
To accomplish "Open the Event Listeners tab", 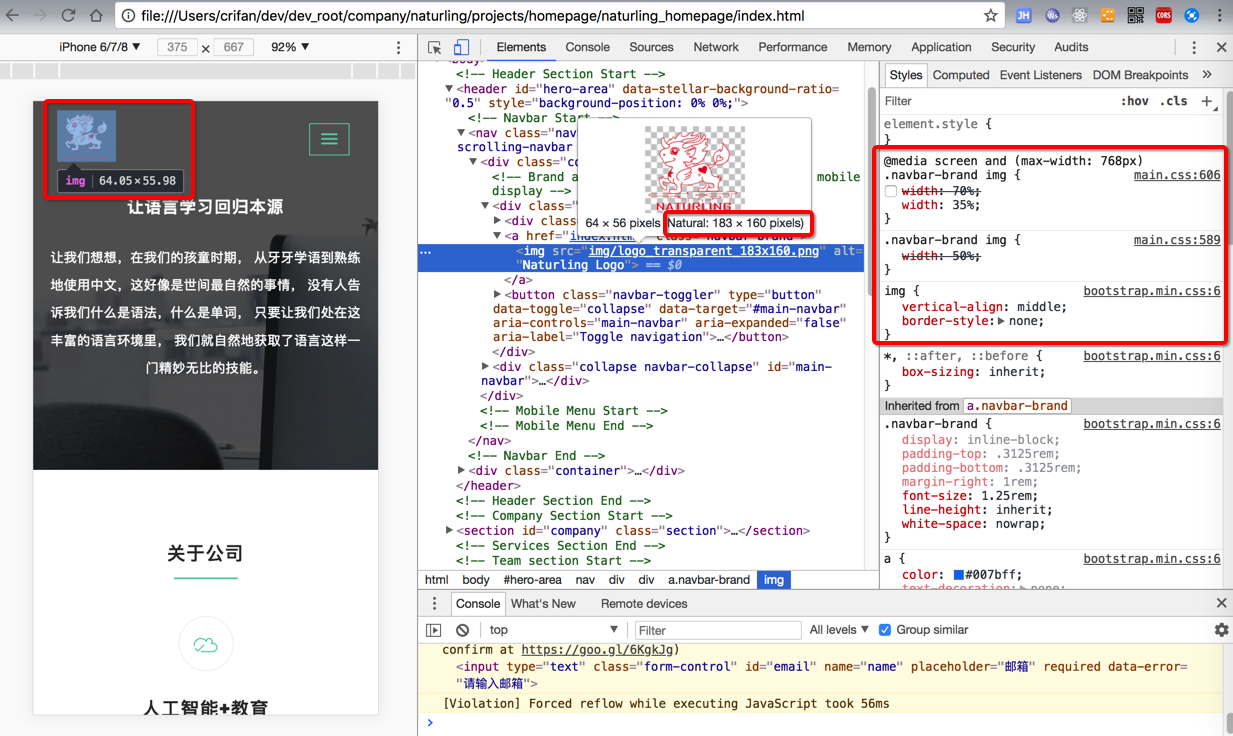I will 1040,75.
